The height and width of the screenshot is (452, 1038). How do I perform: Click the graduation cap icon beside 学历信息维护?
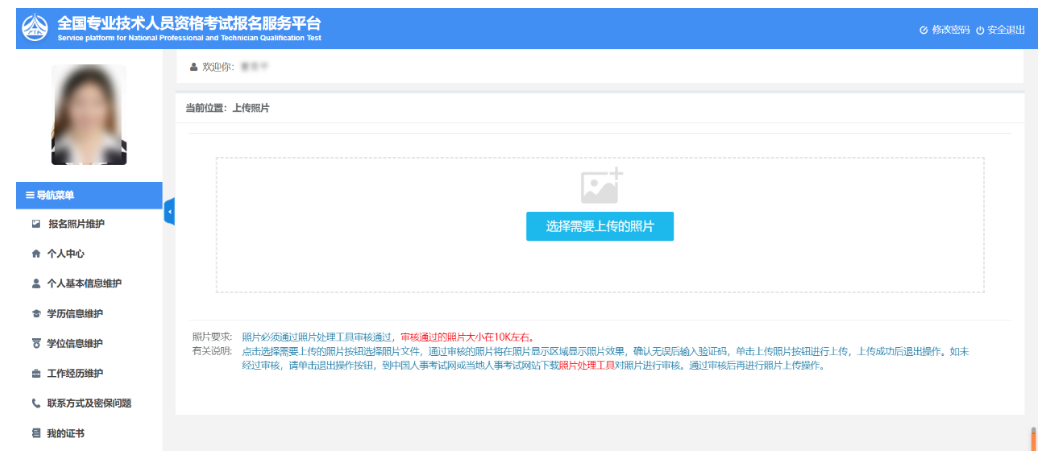coord(36,314)
